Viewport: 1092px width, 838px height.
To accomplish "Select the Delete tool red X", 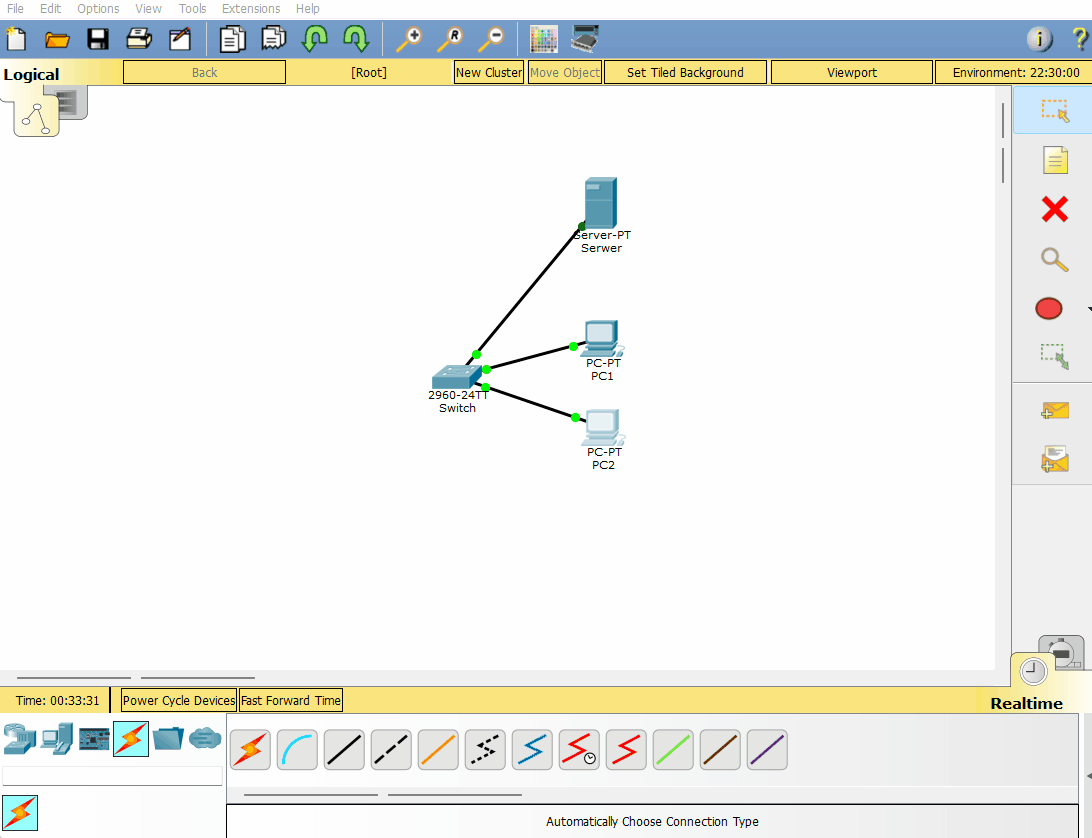I will [1054, 209].
